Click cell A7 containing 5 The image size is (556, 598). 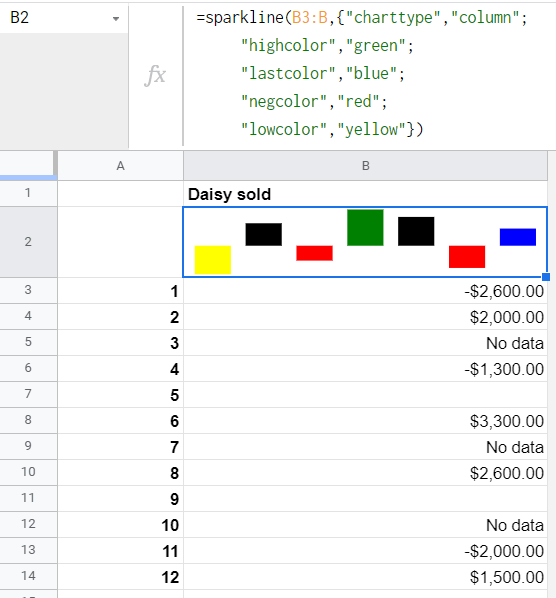pyautogui.click(x=121, y=395)
